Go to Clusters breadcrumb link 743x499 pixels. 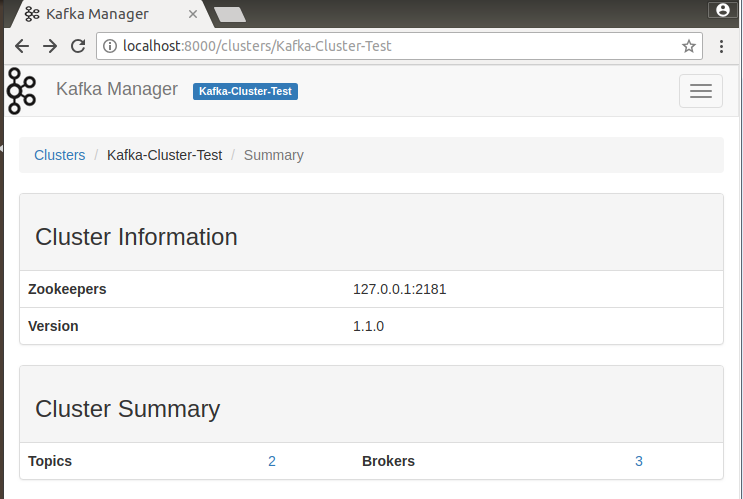click(x=60, y=155)
